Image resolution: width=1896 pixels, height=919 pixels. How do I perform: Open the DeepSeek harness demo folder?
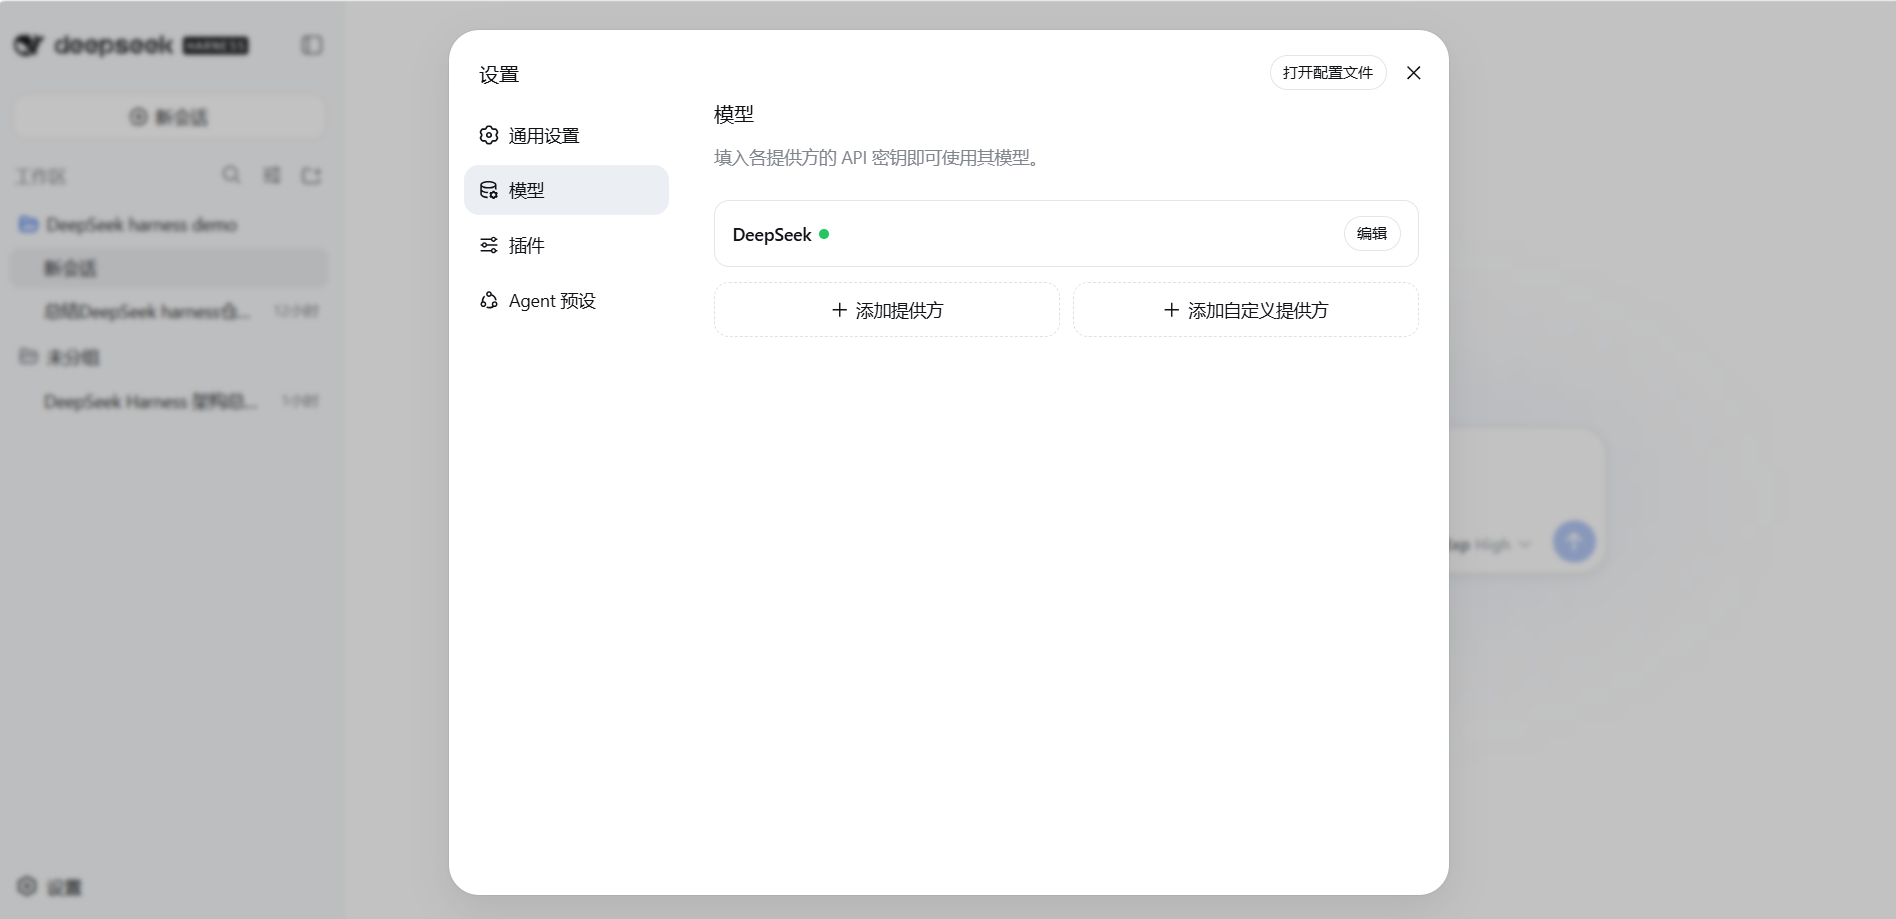click(169, 224)
